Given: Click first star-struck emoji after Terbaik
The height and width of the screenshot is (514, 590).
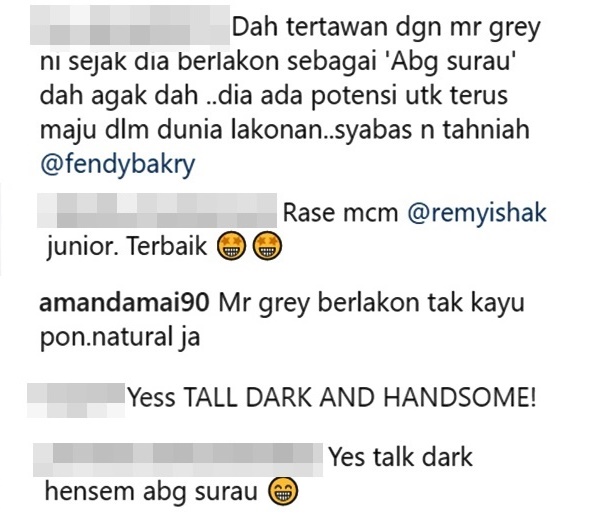Looking at the screenshot, I should (x=231, y=246).
